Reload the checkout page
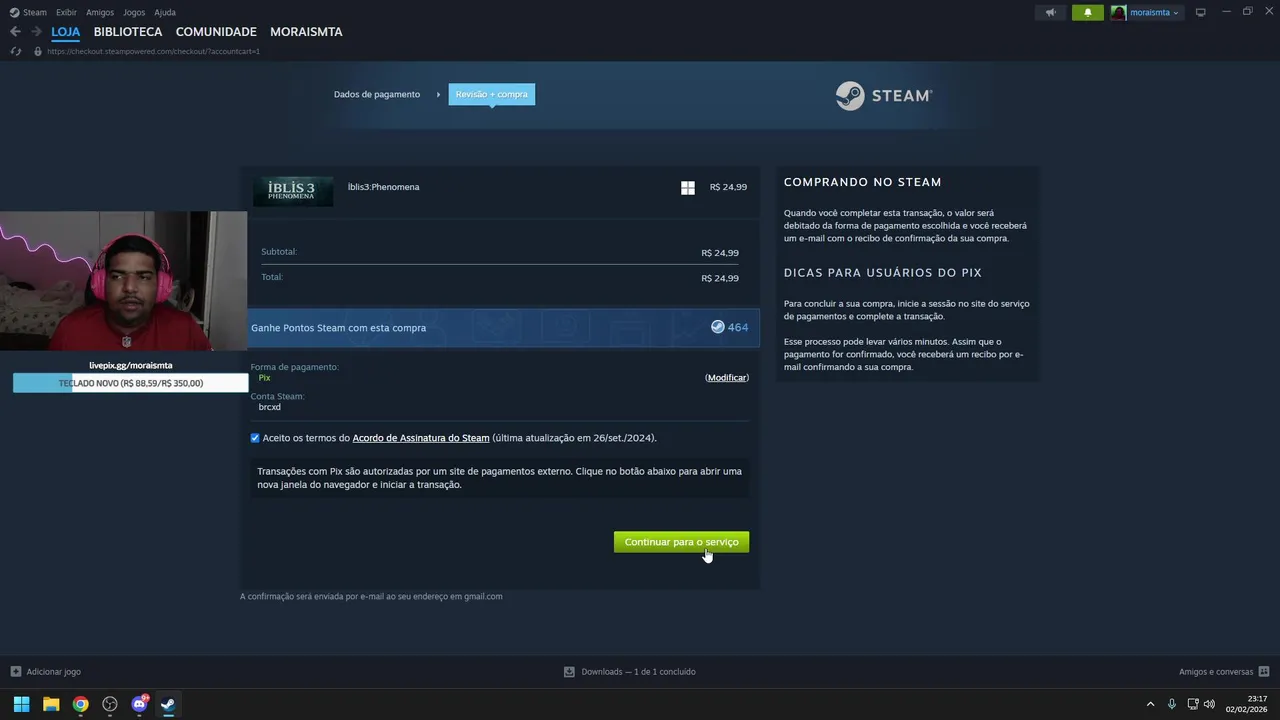 tap(15, 51)
